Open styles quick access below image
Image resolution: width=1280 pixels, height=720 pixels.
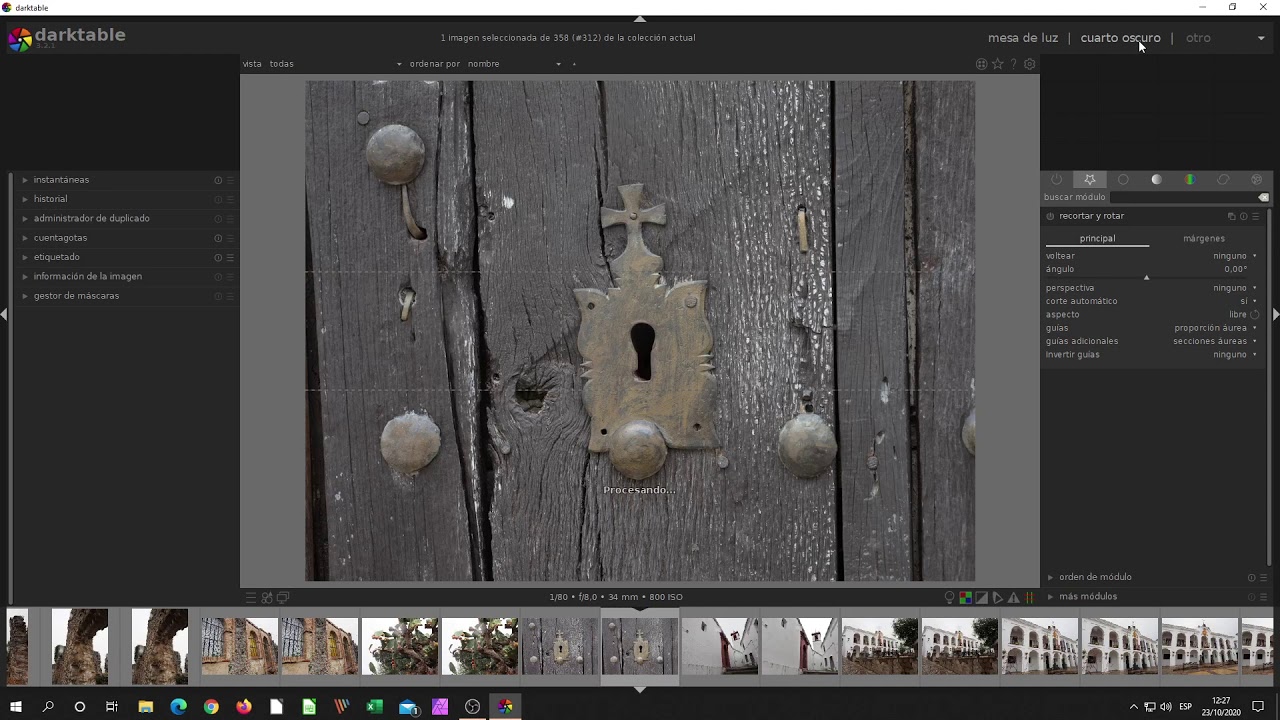(267, 598)
